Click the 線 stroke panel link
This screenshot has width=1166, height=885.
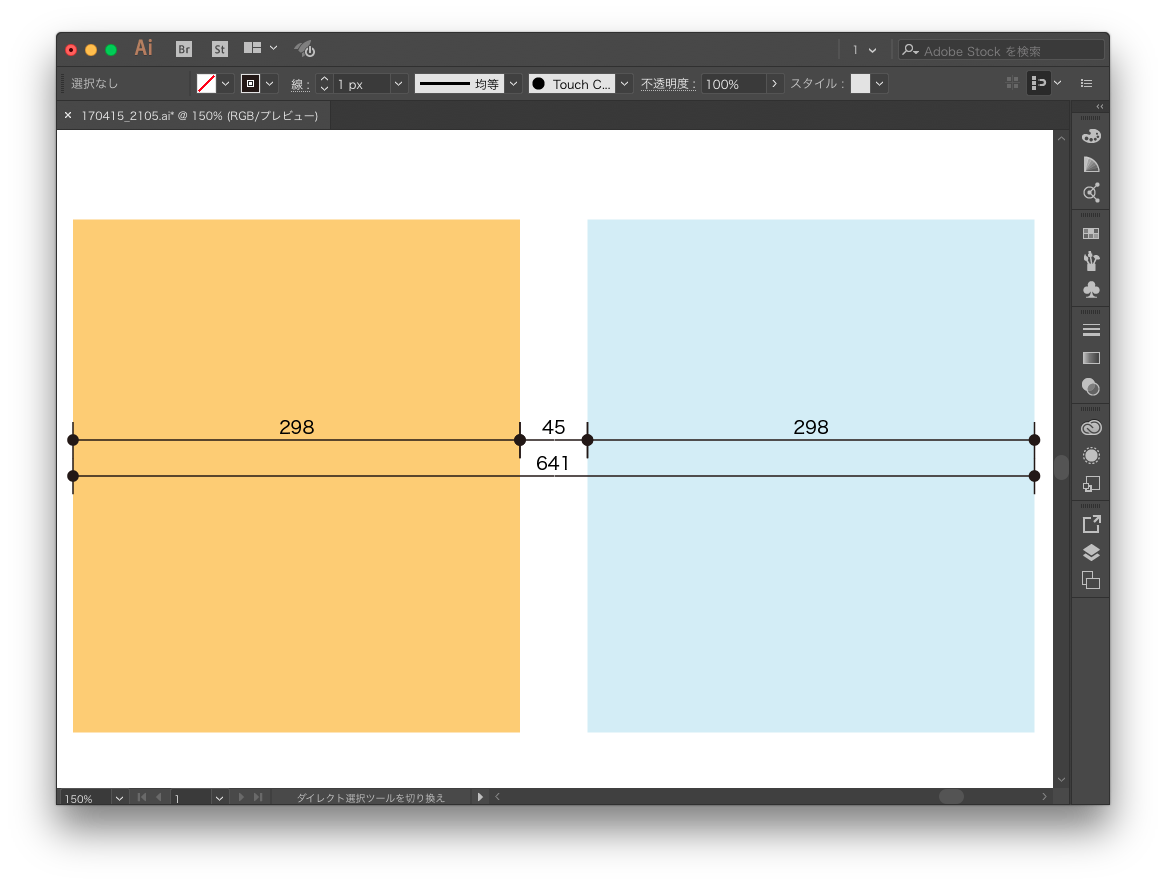click(x=299, y=84)
